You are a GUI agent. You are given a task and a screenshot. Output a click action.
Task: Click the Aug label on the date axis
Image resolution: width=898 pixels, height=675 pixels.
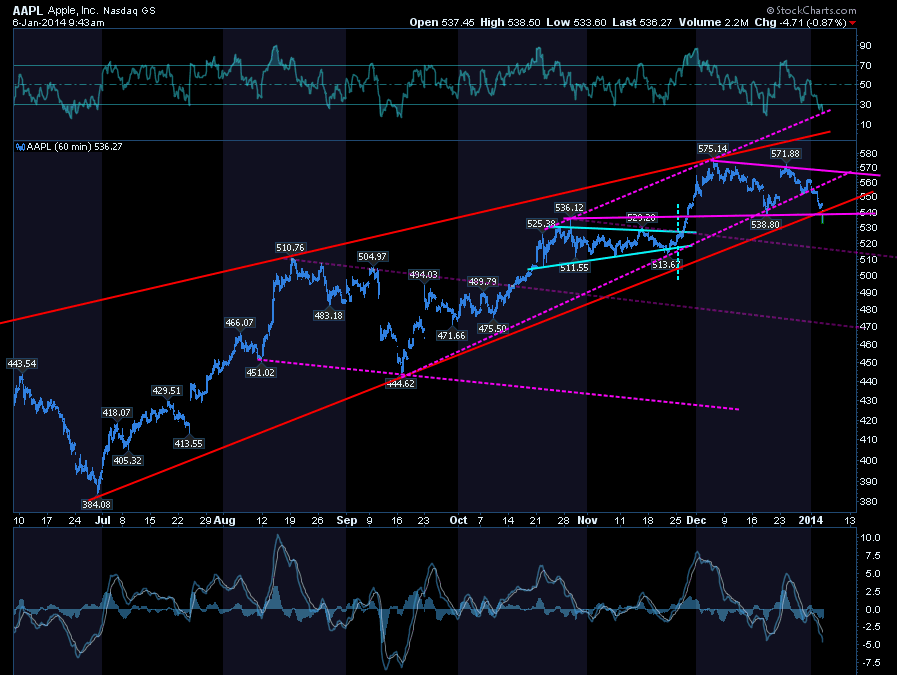pos(224,520)
